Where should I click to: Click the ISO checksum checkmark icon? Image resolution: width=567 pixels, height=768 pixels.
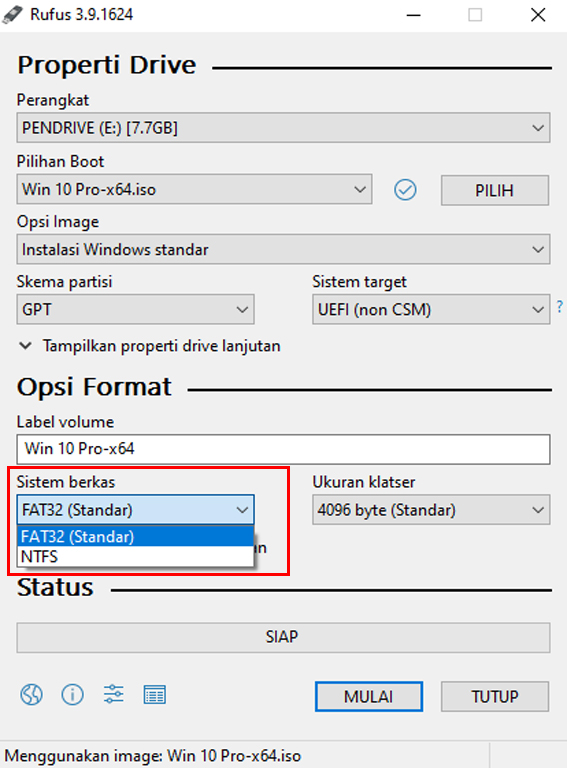405,190
